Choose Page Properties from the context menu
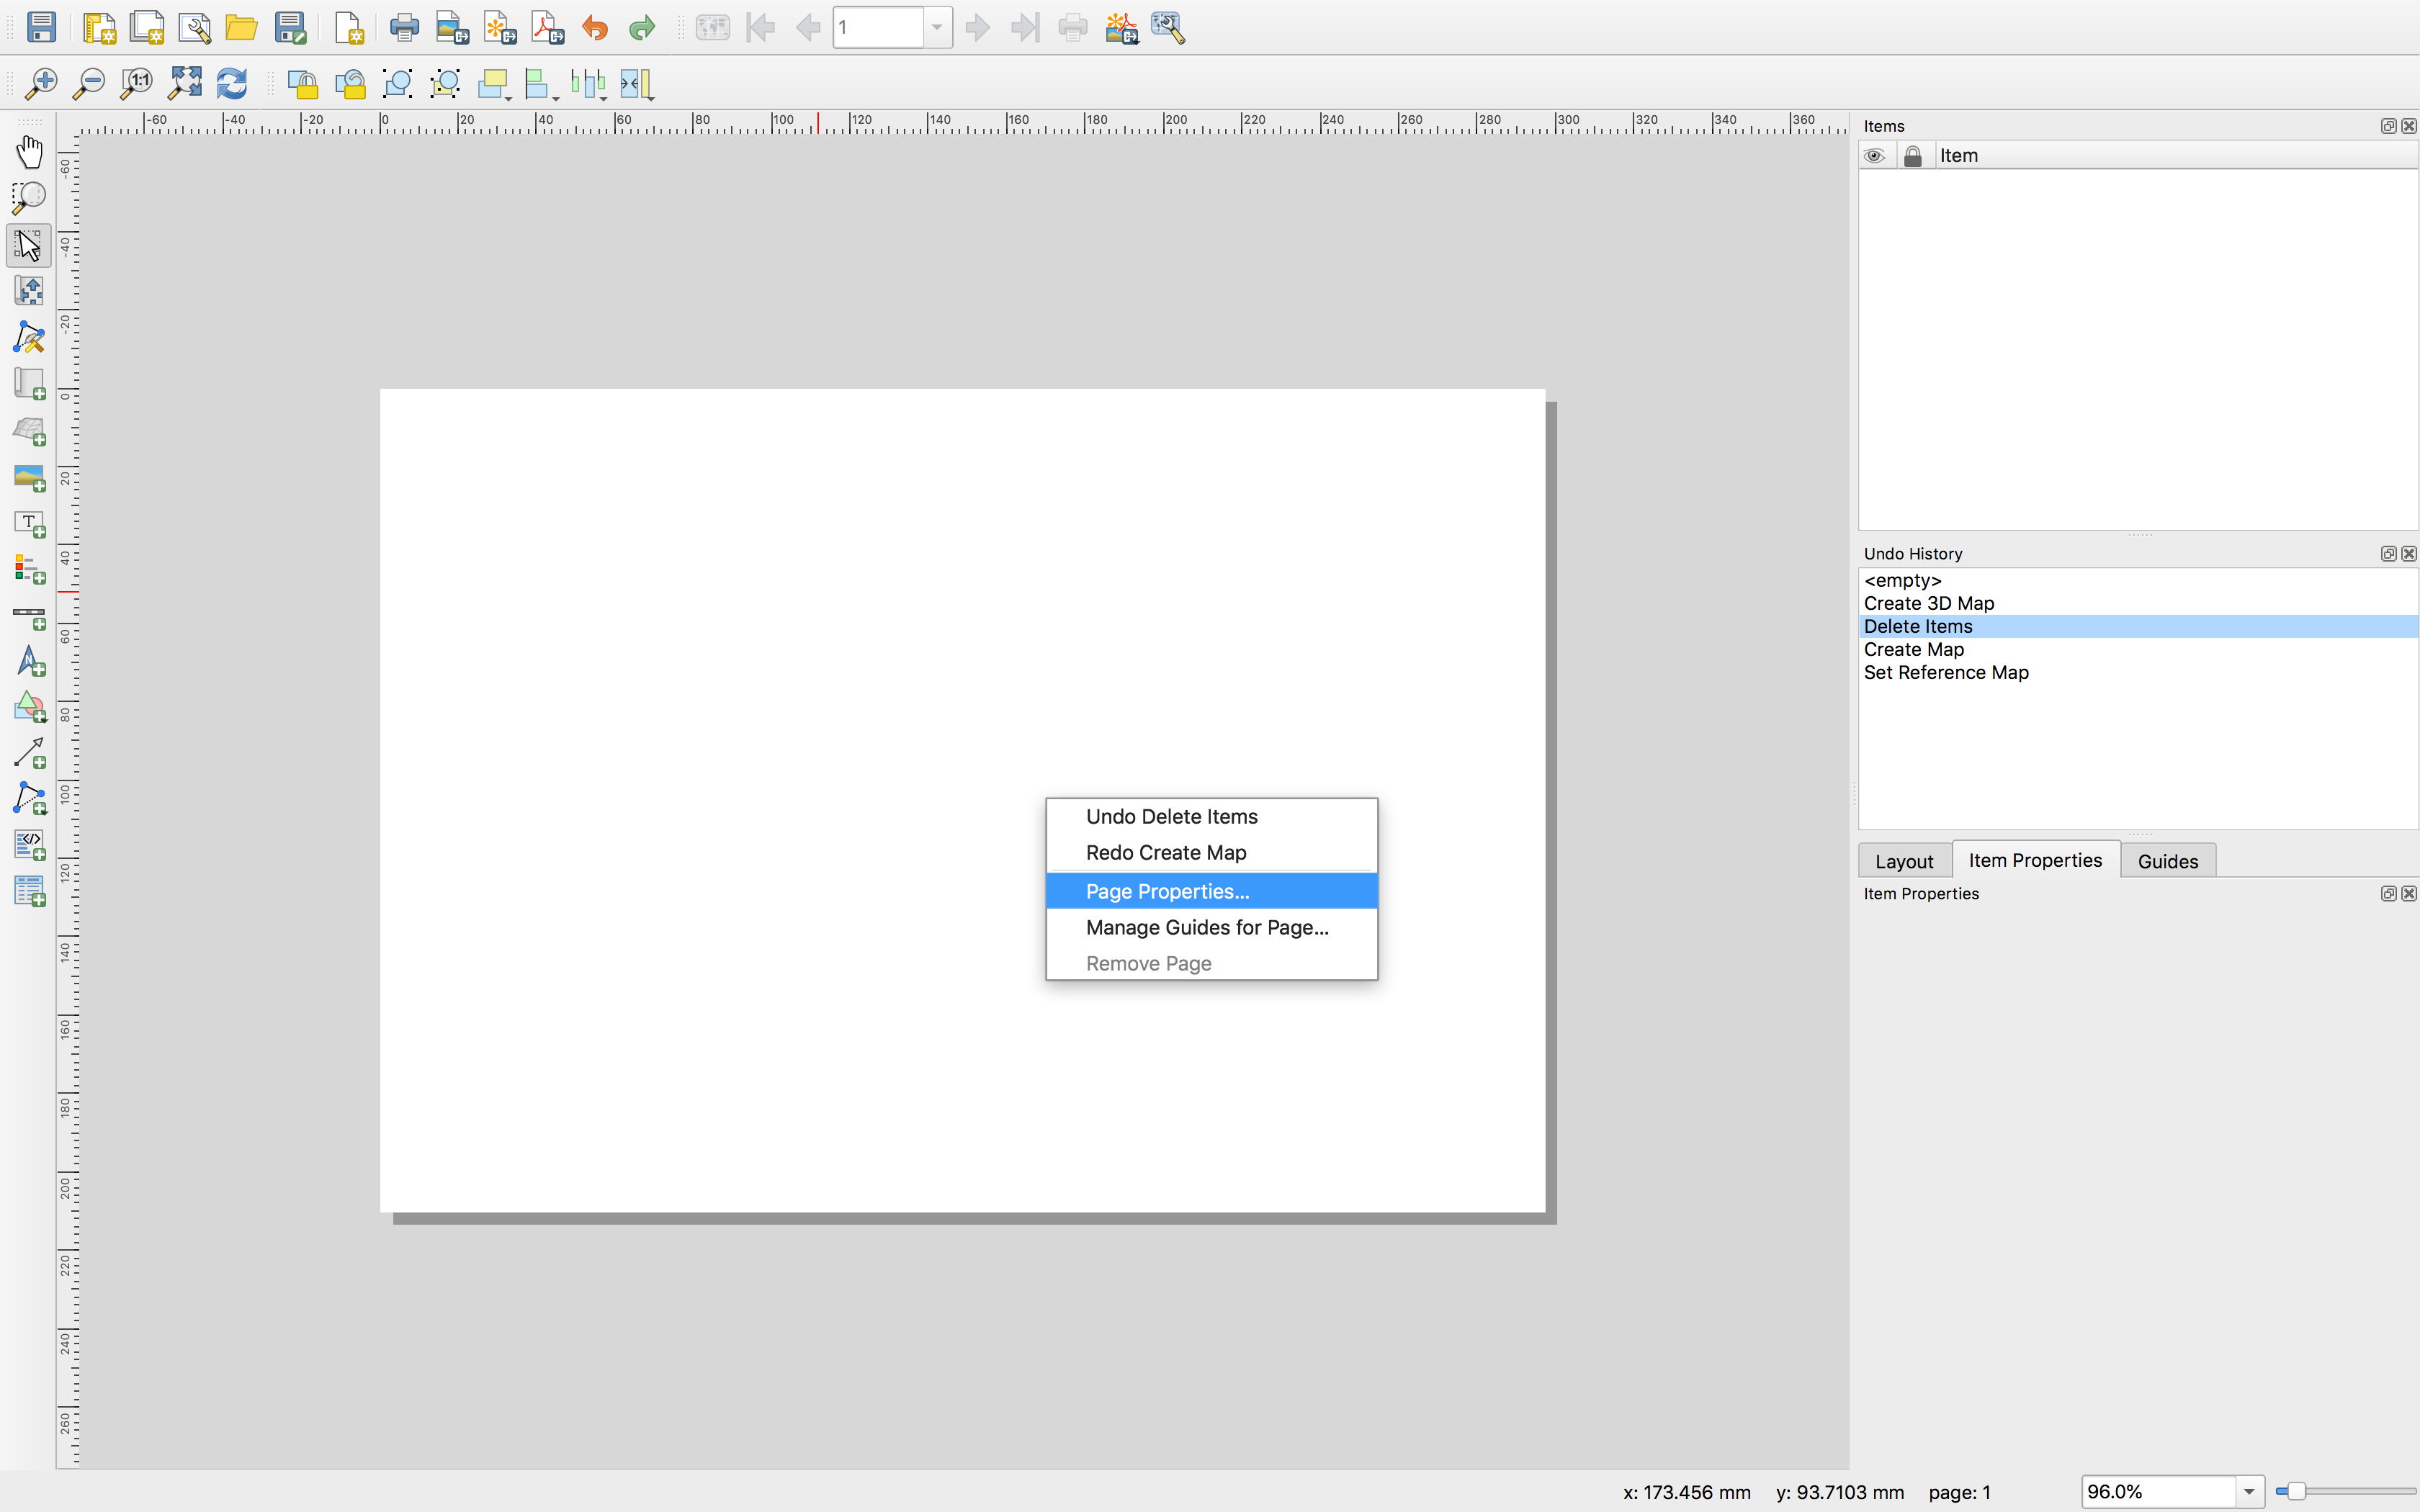 1166,890
